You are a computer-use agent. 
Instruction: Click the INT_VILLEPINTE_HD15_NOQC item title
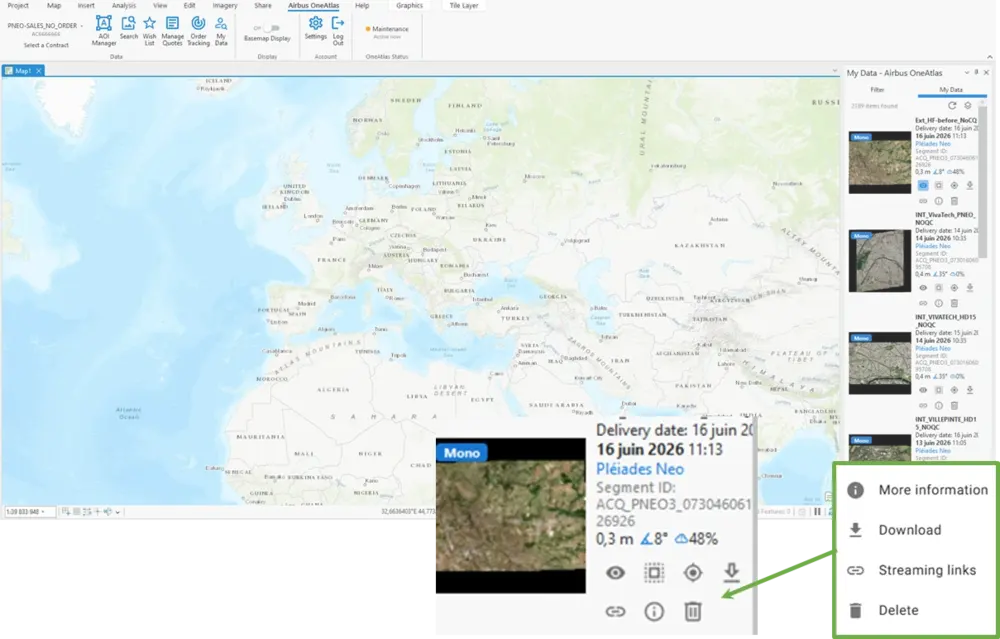pos(946,423)
